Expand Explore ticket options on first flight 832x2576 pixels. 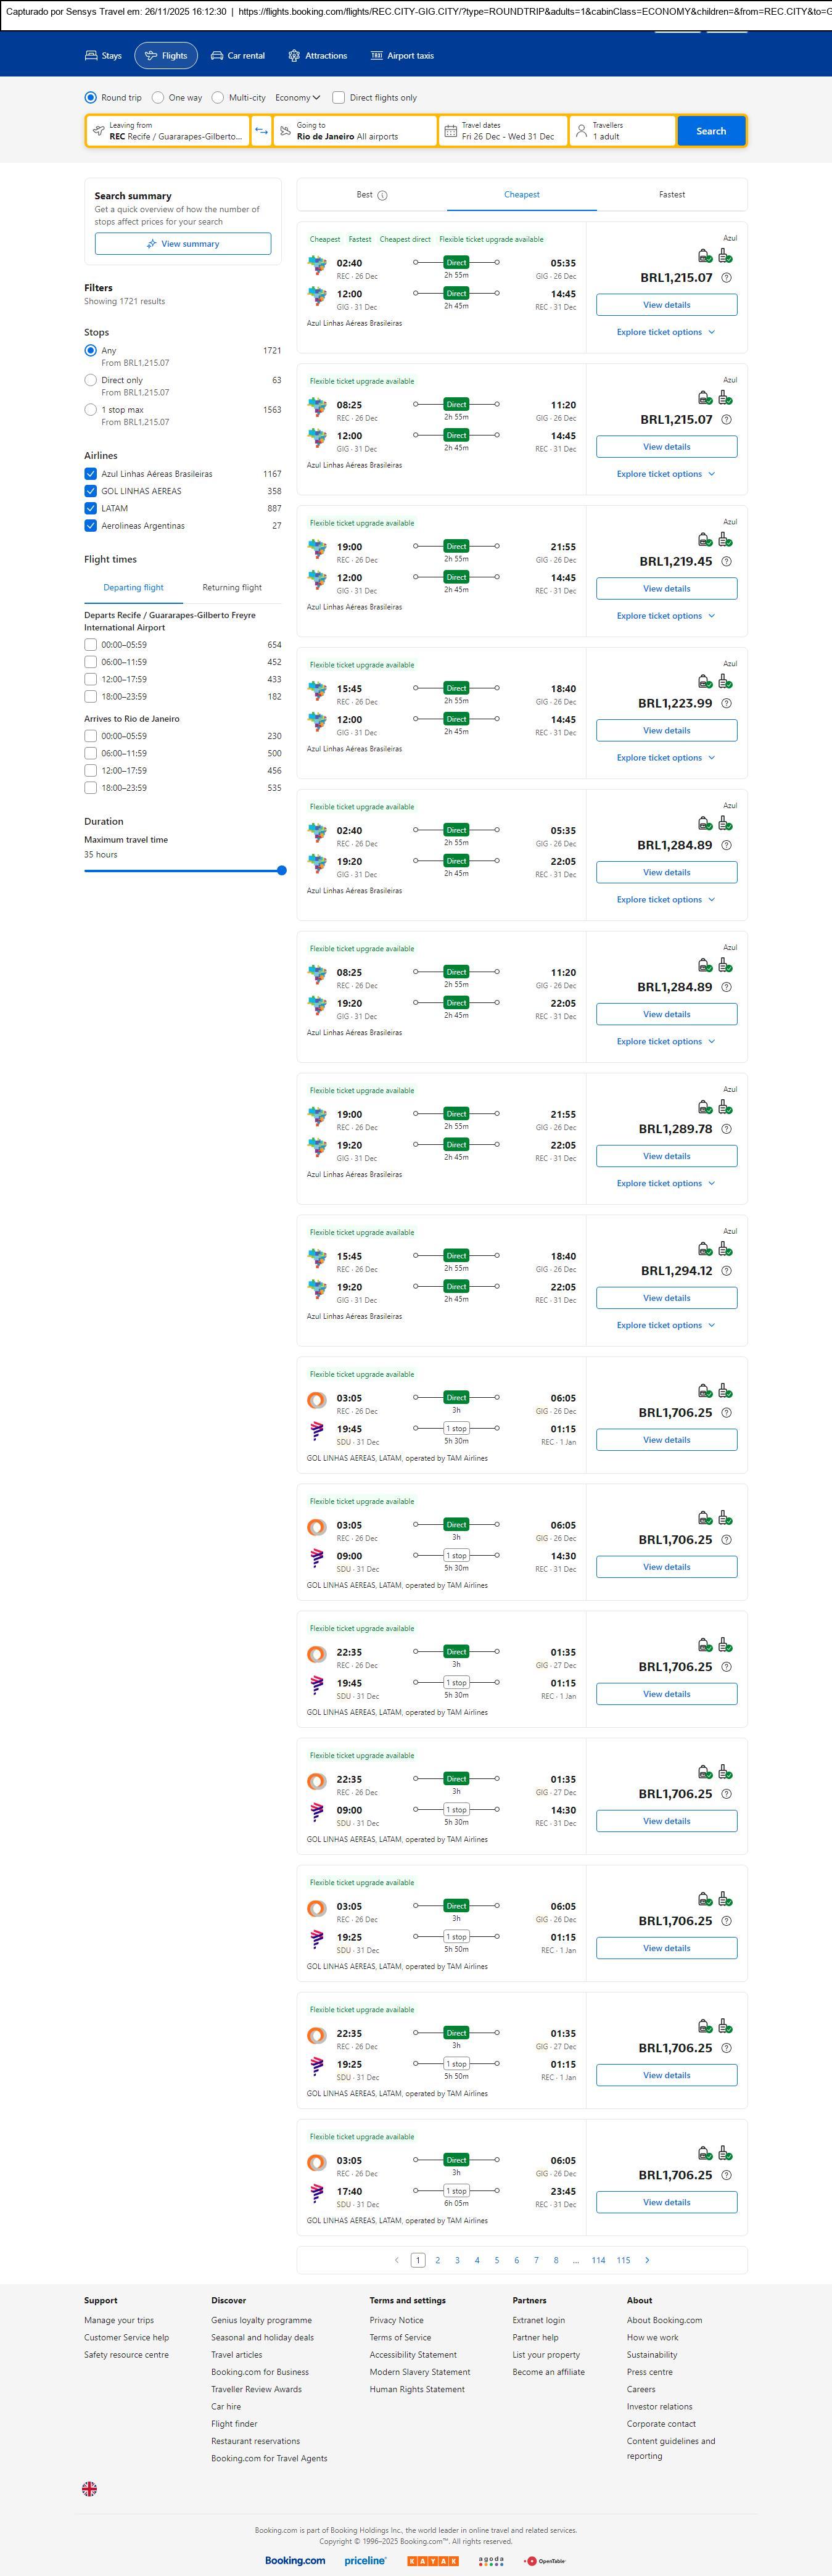(666, 332)
